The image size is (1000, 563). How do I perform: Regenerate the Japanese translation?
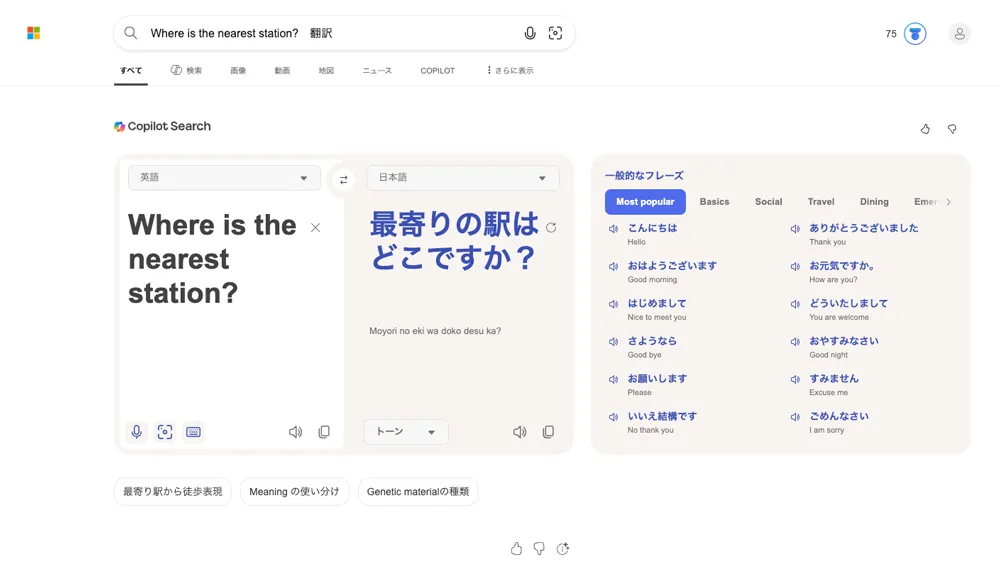click(551, 228)
